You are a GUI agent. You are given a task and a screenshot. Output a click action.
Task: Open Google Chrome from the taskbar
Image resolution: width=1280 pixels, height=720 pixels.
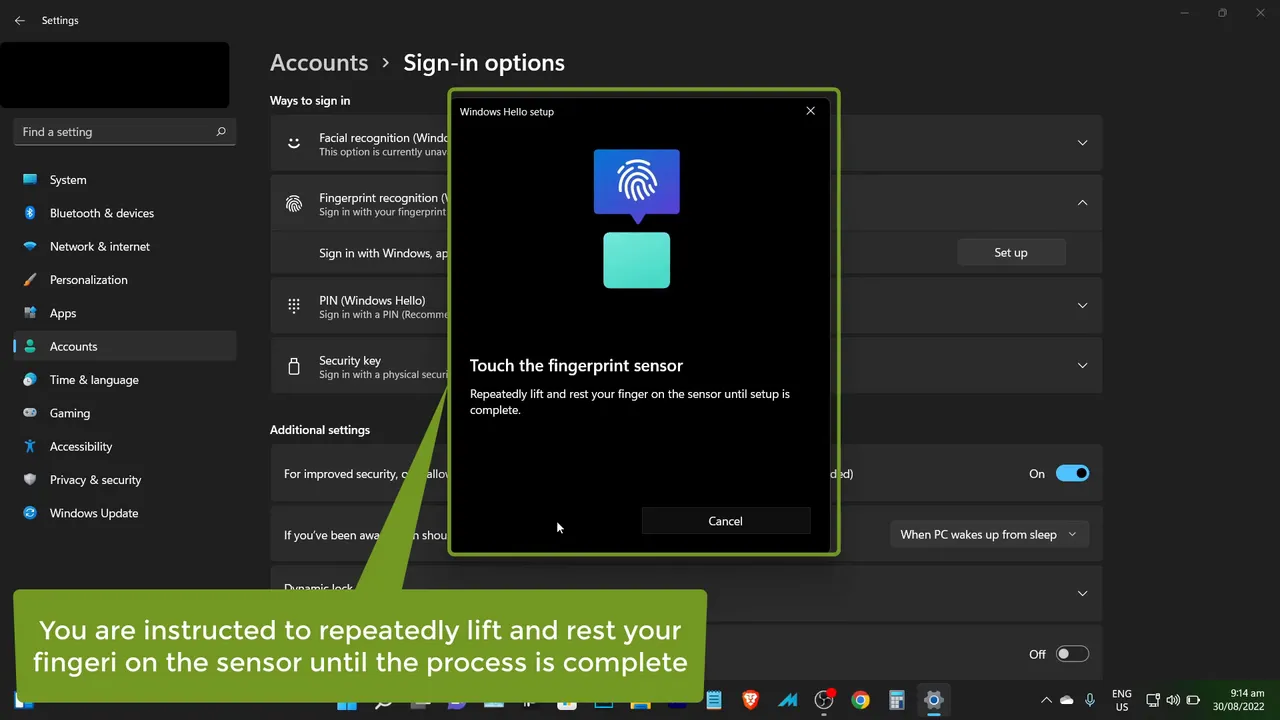(860, 700)
